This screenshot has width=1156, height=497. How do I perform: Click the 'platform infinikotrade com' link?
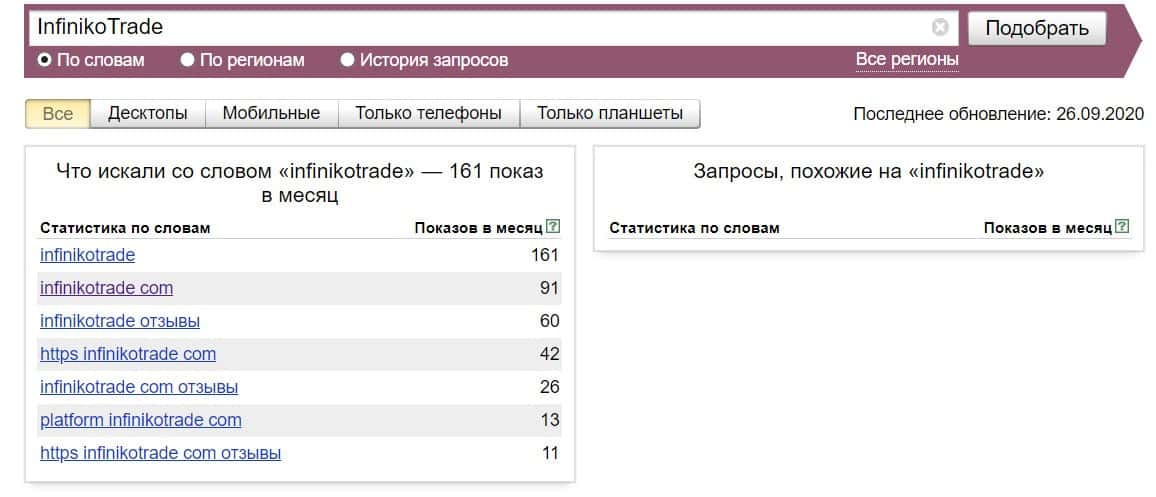[141, 420]
